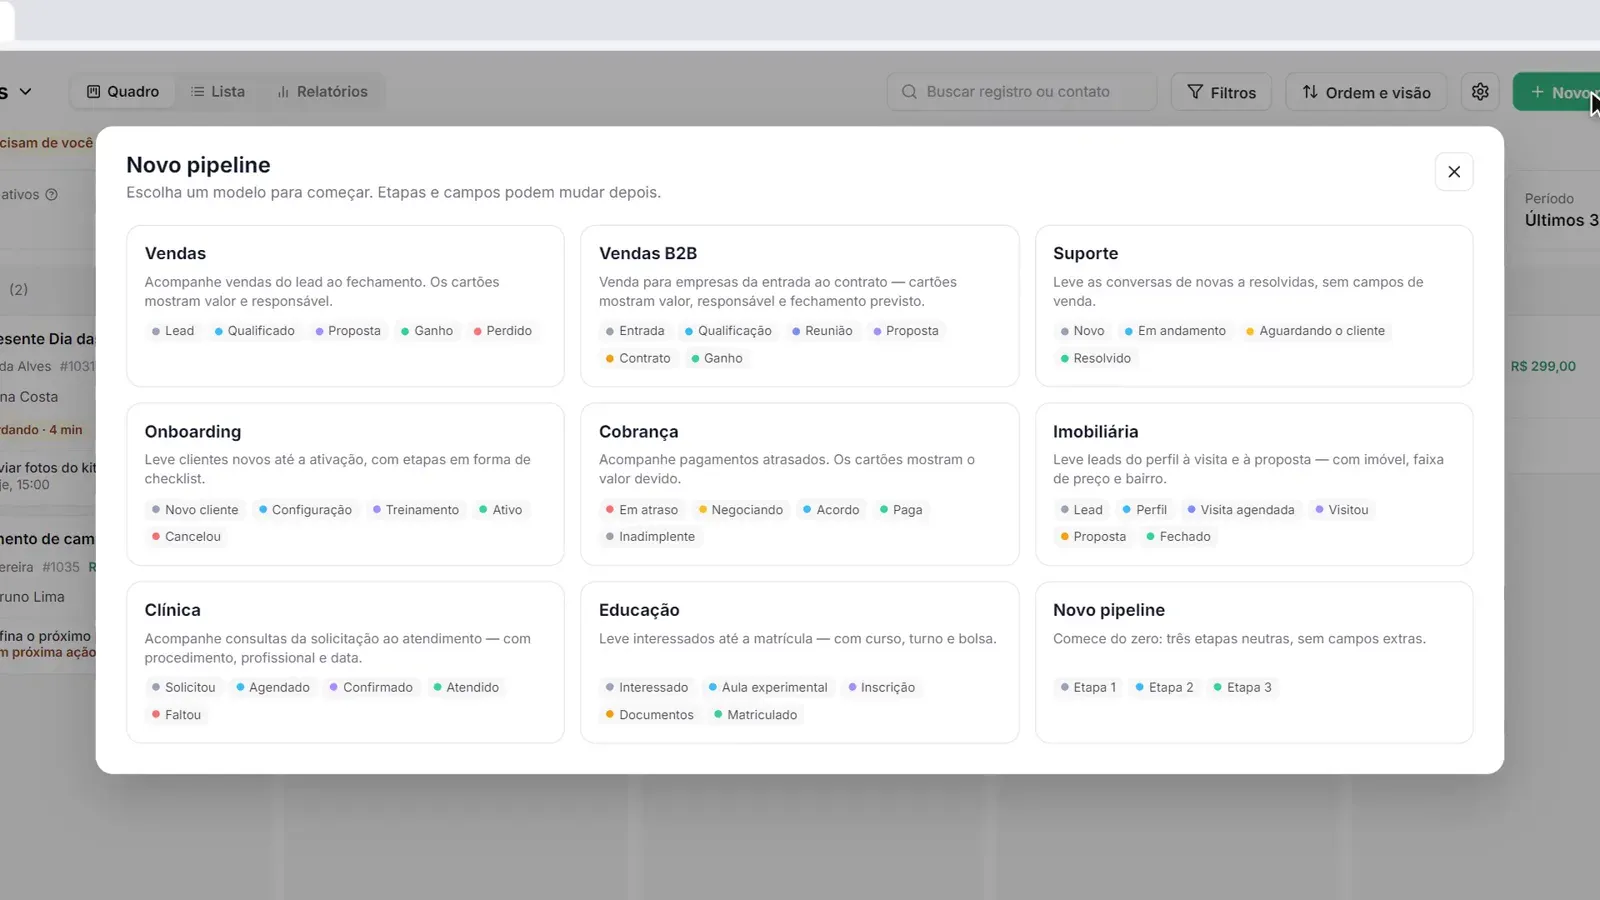Screen dimensions: 1600x900
Task: Click the R$ 299,00 value behind dialog
Action: (1543, 367)
